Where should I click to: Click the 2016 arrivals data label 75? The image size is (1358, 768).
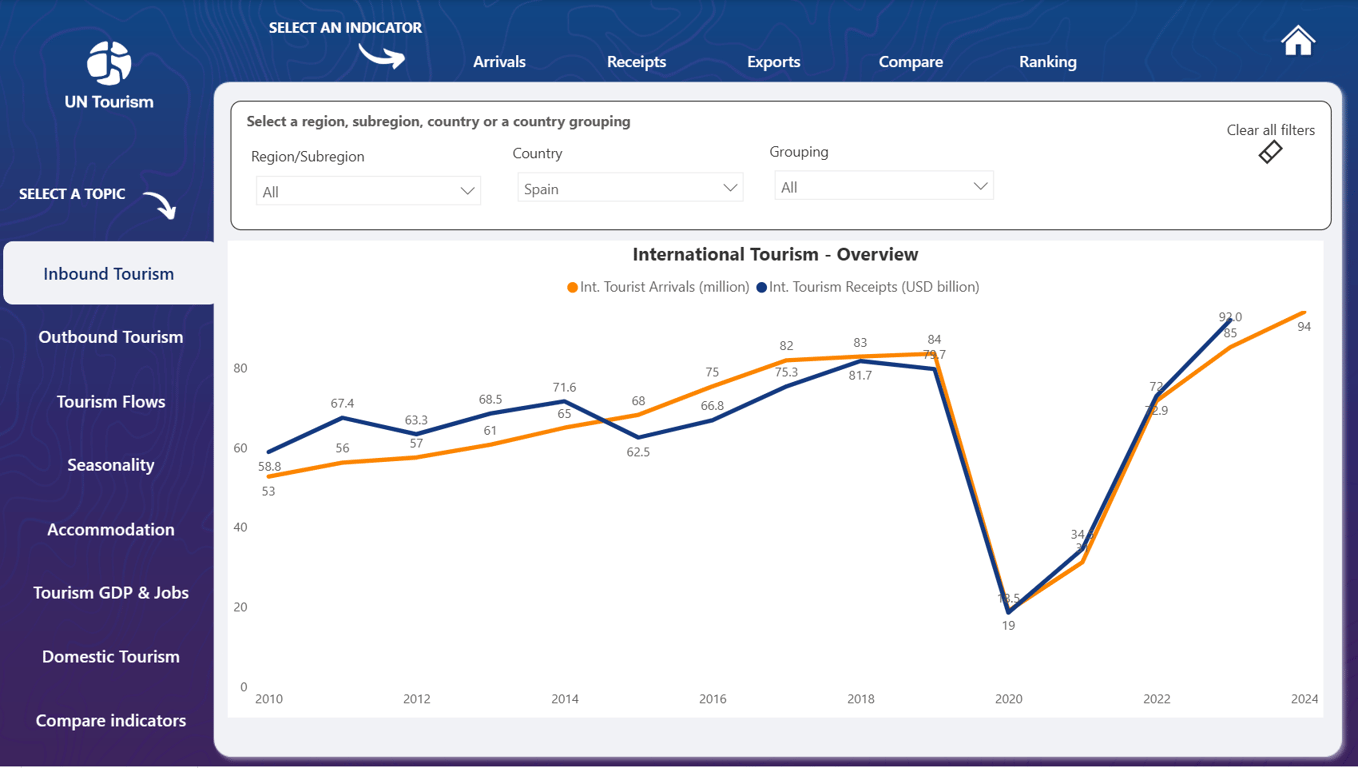(712, 372)
